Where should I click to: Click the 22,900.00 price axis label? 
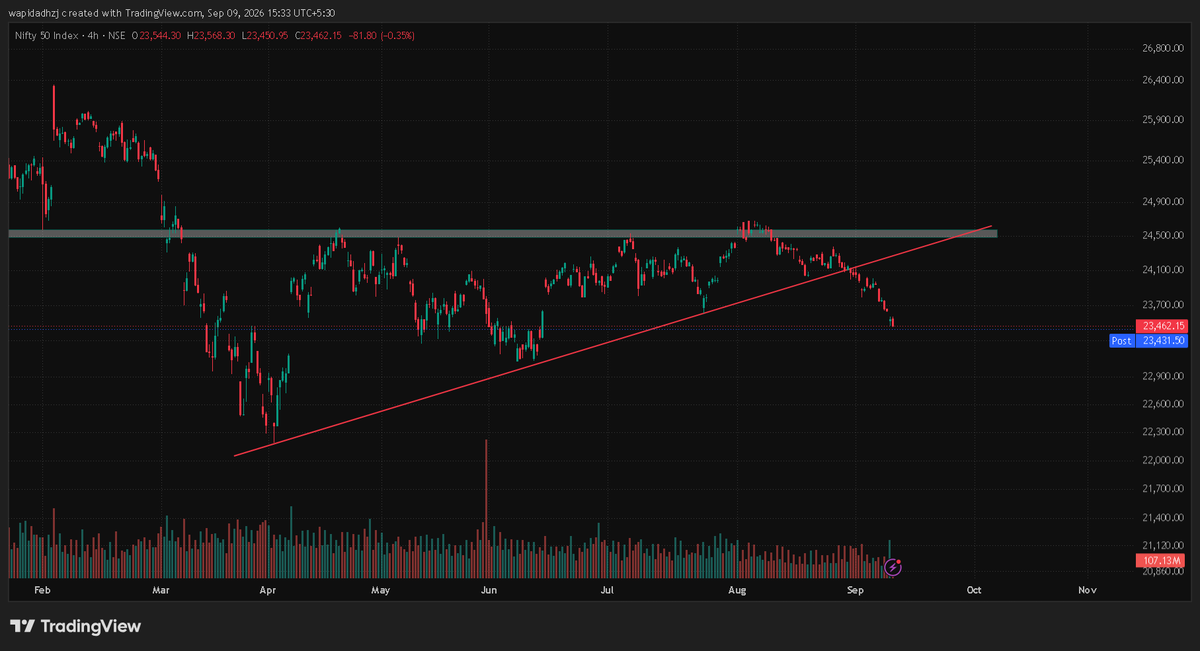pyautogui.click(x=1164, y=376)
